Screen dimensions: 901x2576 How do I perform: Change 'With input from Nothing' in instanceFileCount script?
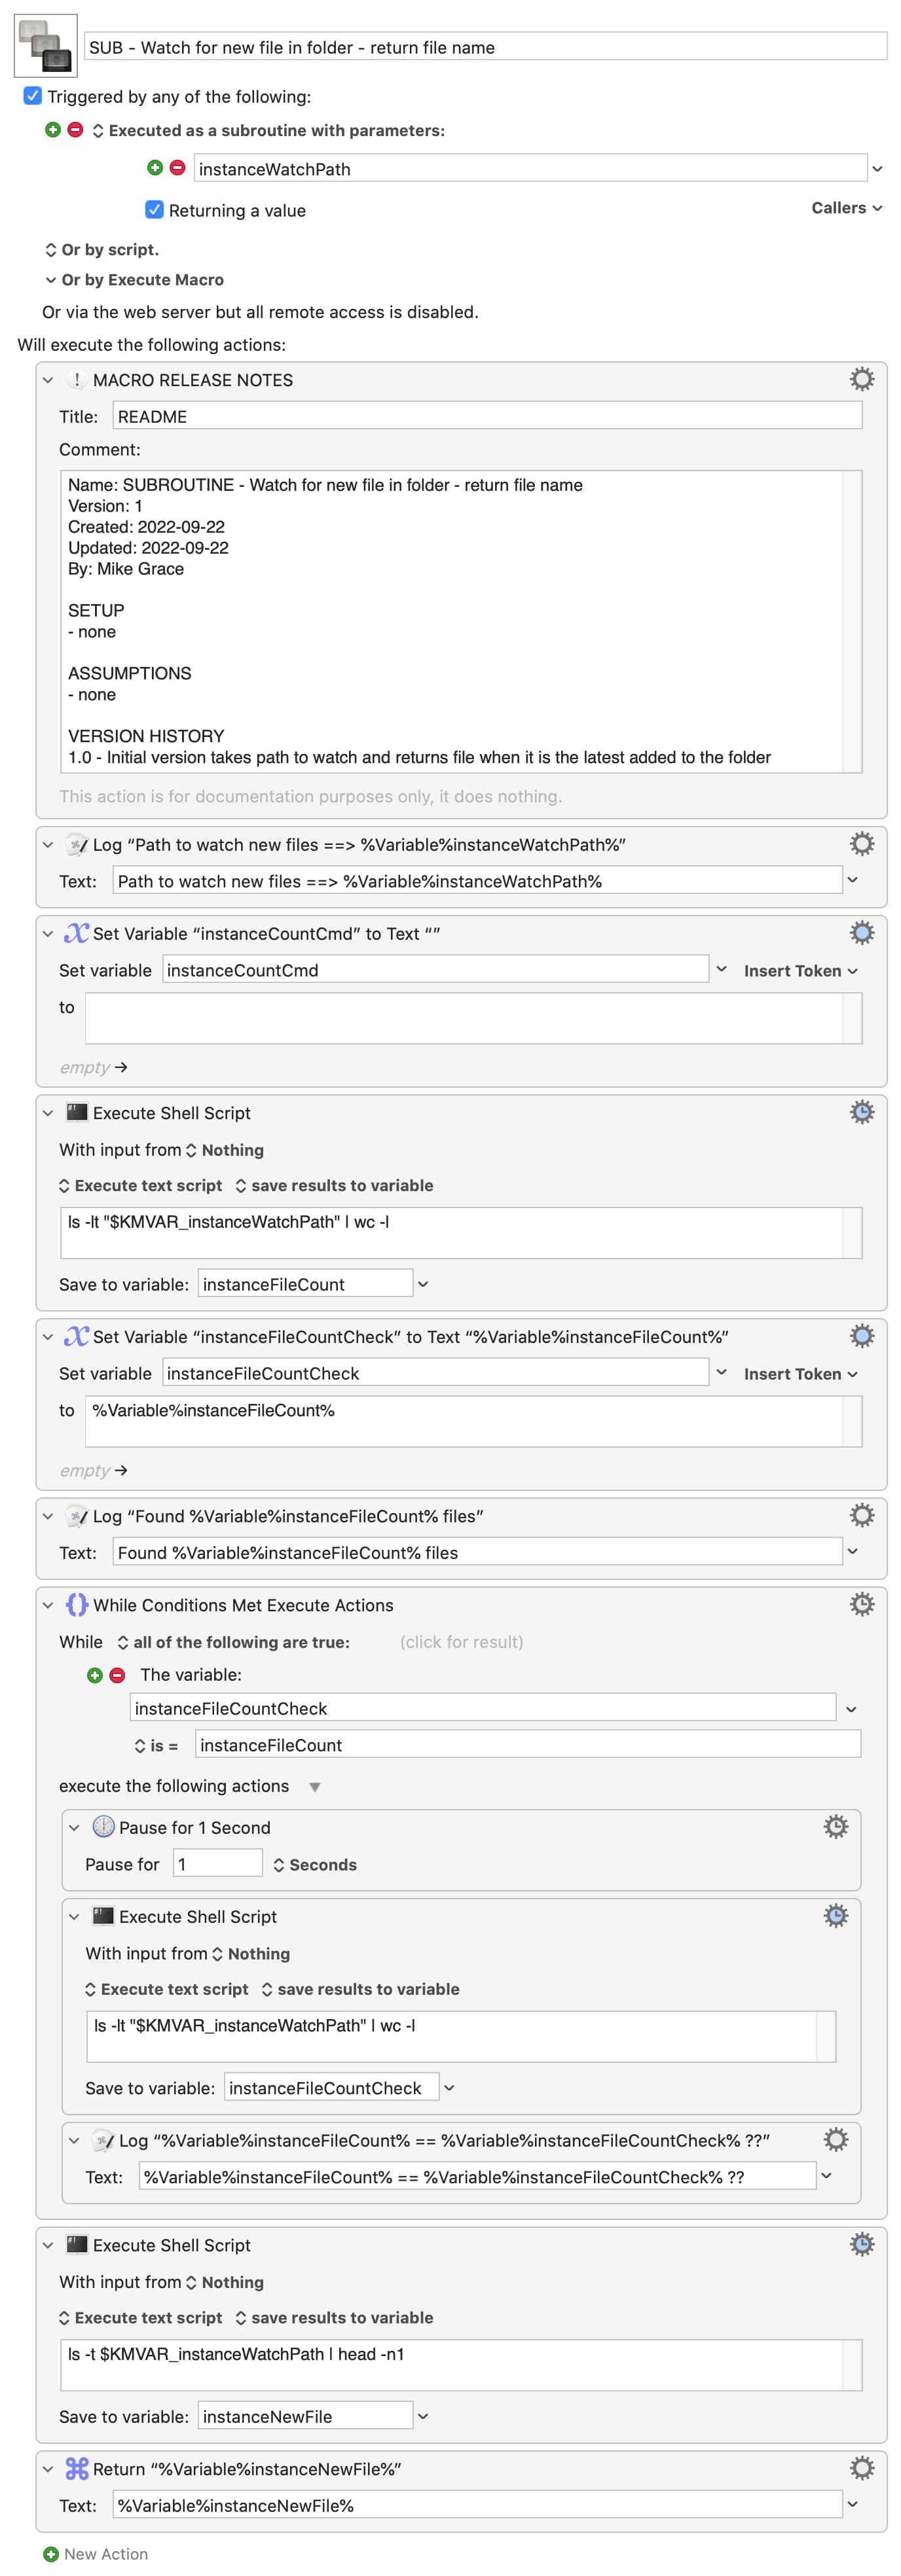pos(224,1150)
